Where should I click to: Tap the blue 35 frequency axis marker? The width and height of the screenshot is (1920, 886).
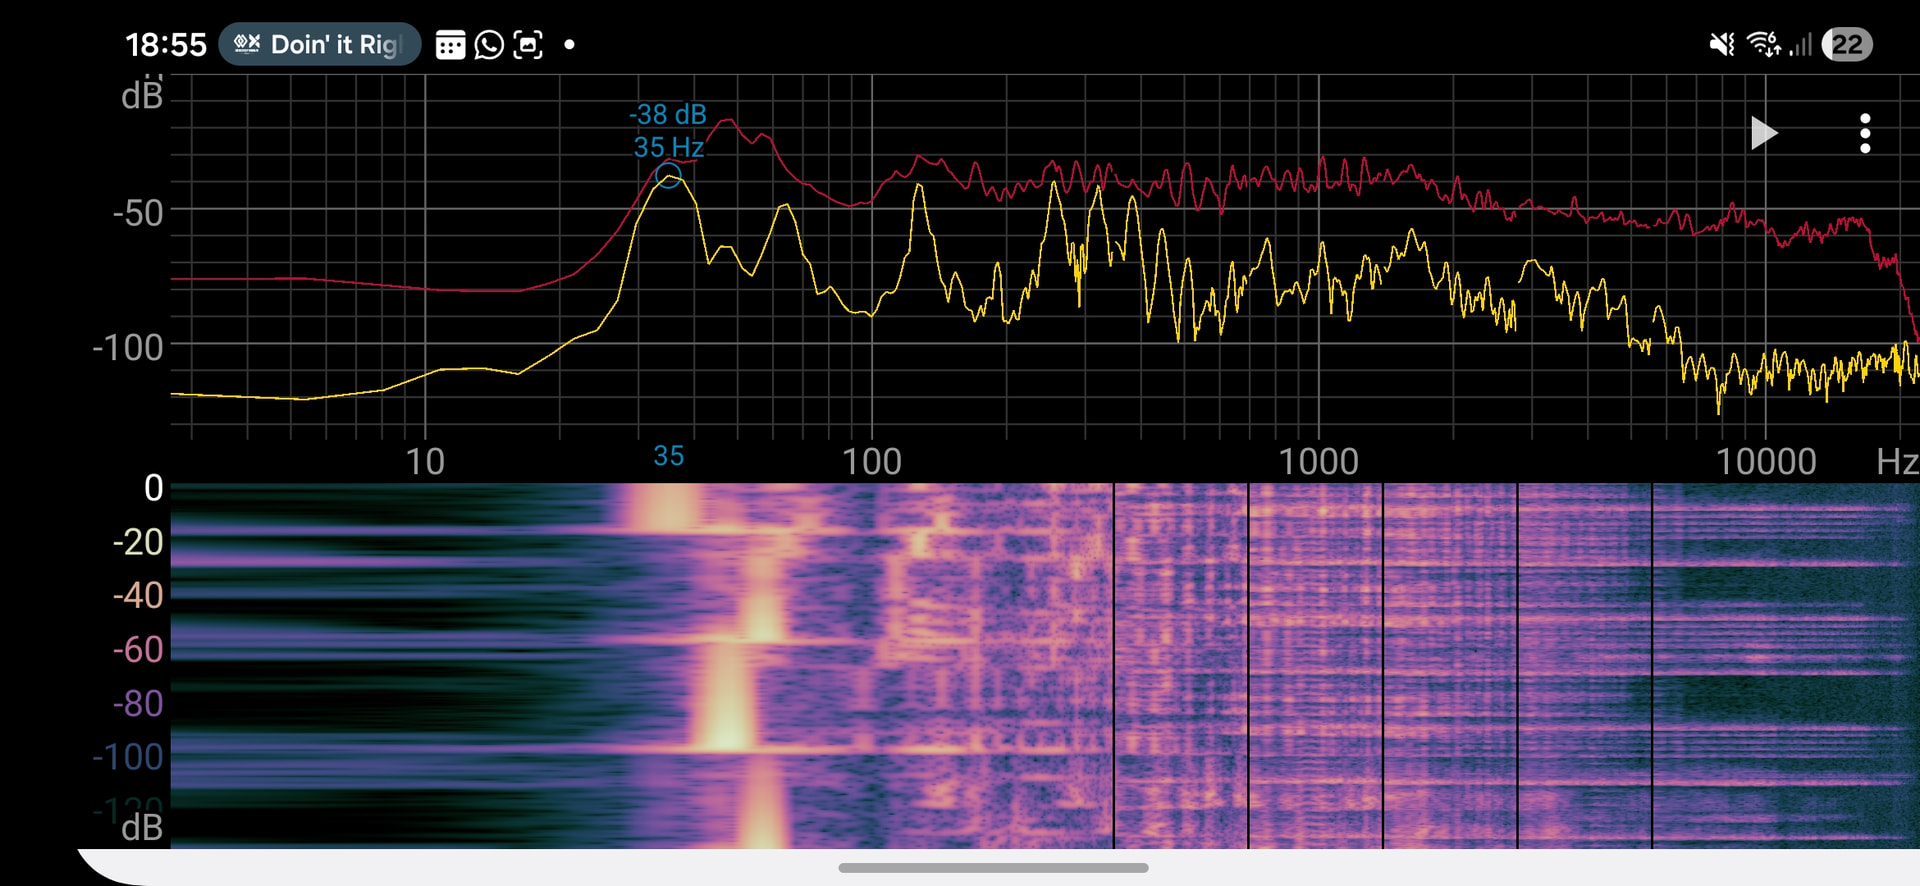click(x=668, y=456)
